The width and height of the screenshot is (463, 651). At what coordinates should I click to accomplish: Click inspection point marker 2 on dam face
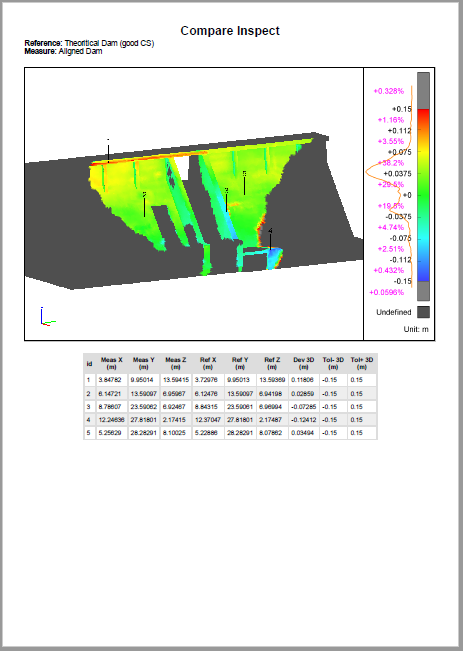[145, 205]
